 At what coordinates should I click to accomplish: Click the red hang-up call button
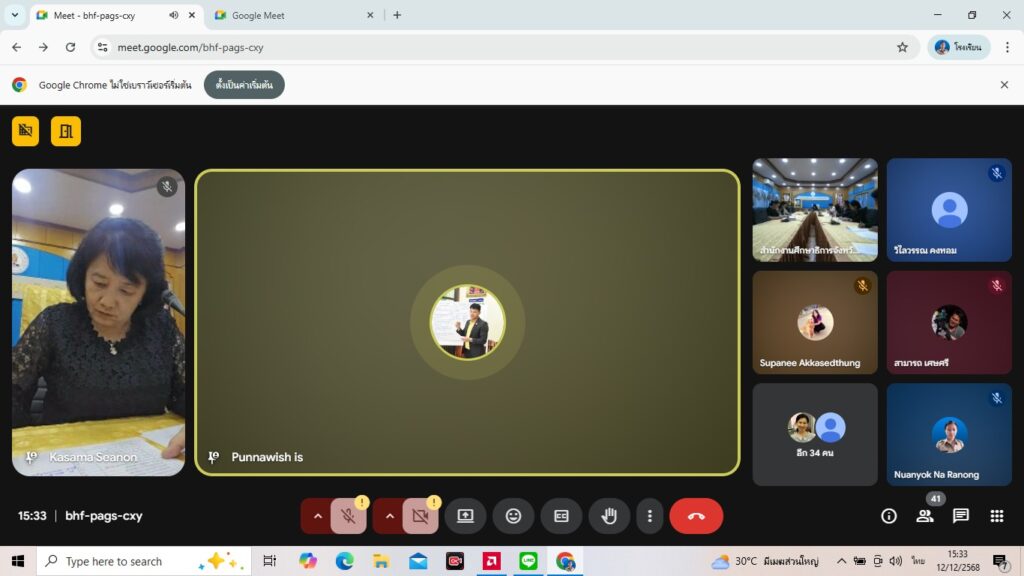[x=696, y=516]
